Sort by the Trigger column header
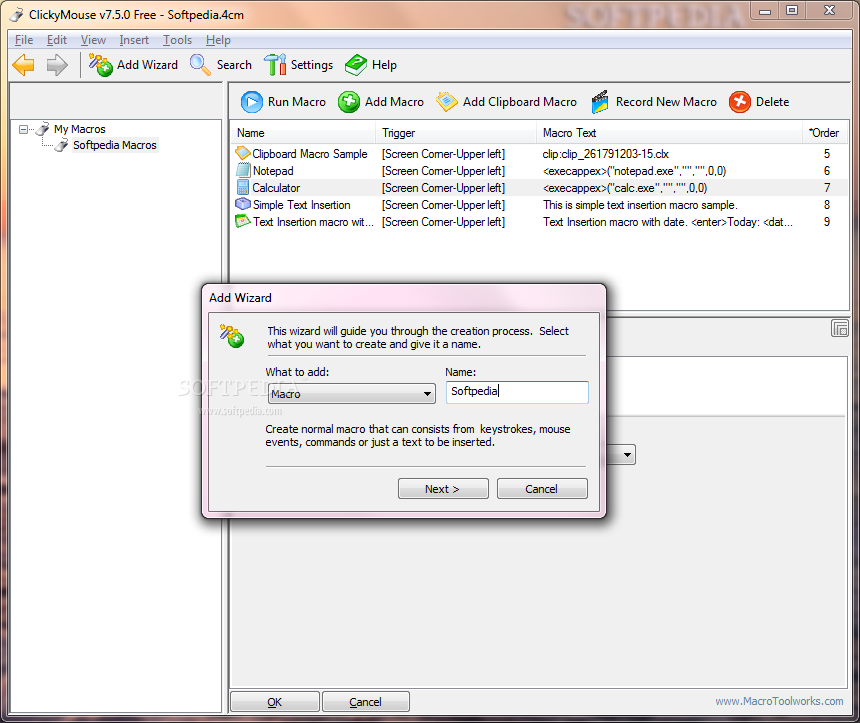The height and width of the screenshot is (723, 860). point(456,133)
